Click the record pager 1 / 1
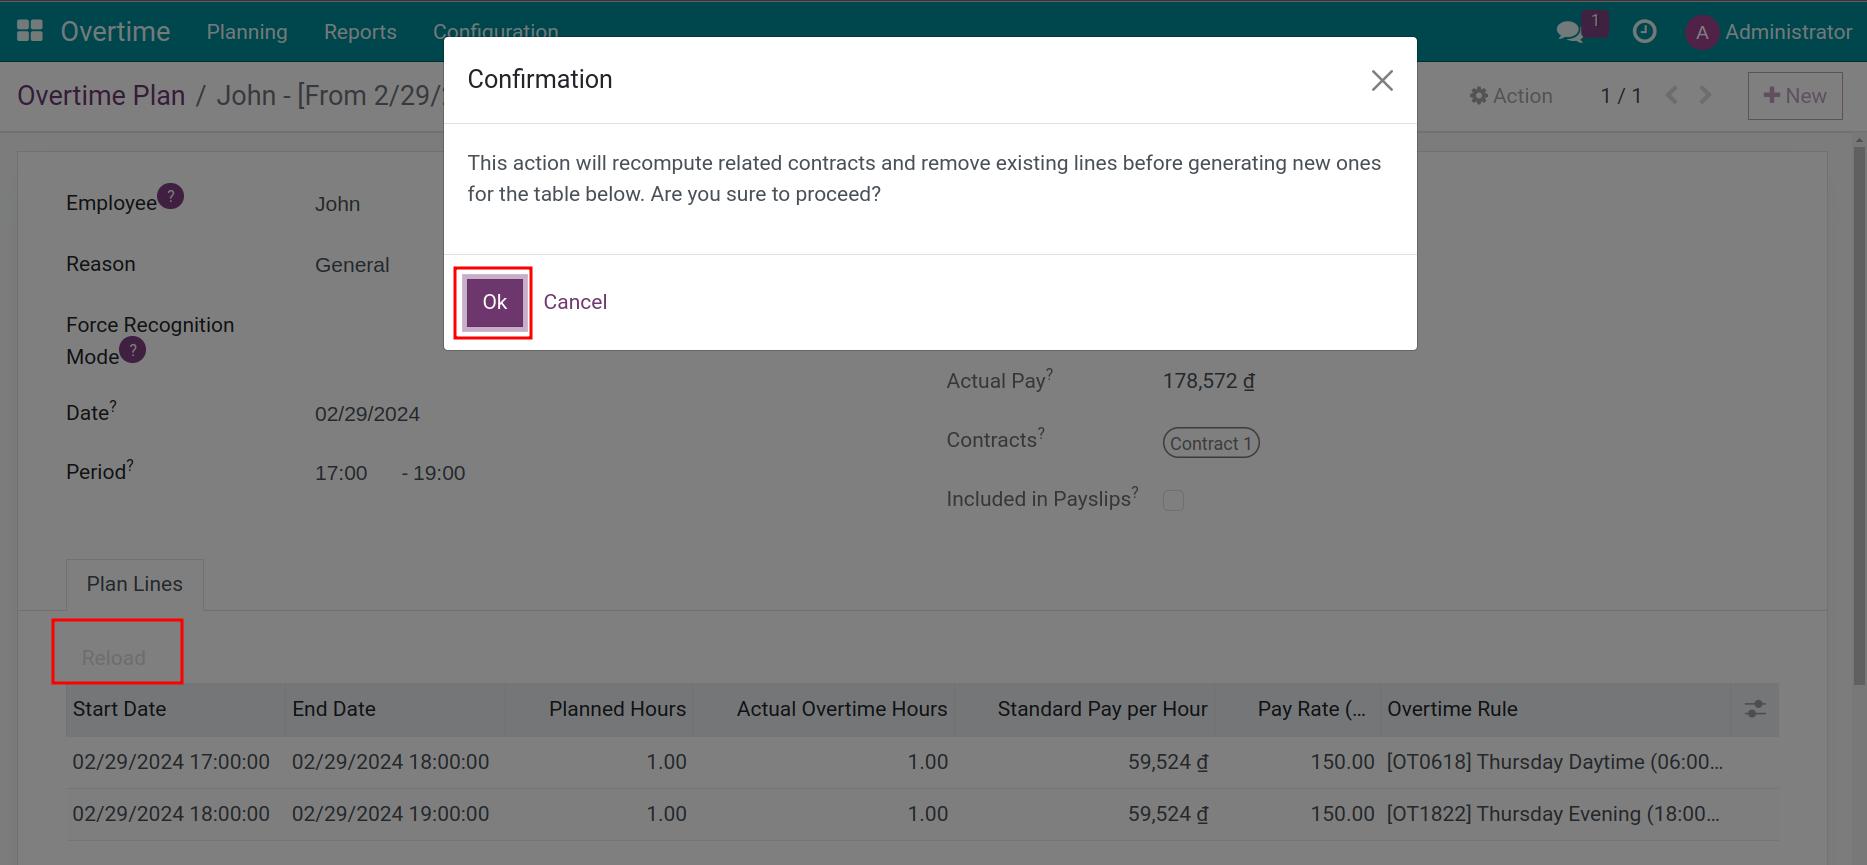 click(1621, 96)
